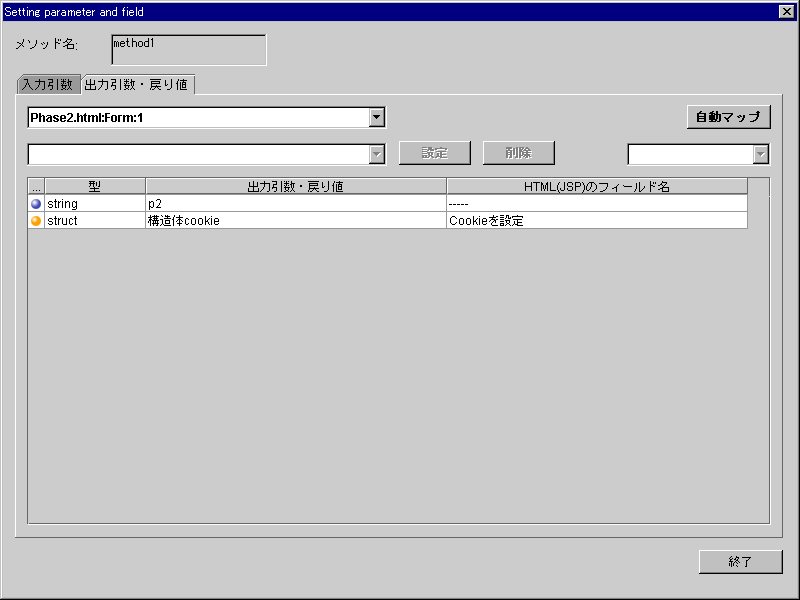Click the method1 name field

coord(189,50)
